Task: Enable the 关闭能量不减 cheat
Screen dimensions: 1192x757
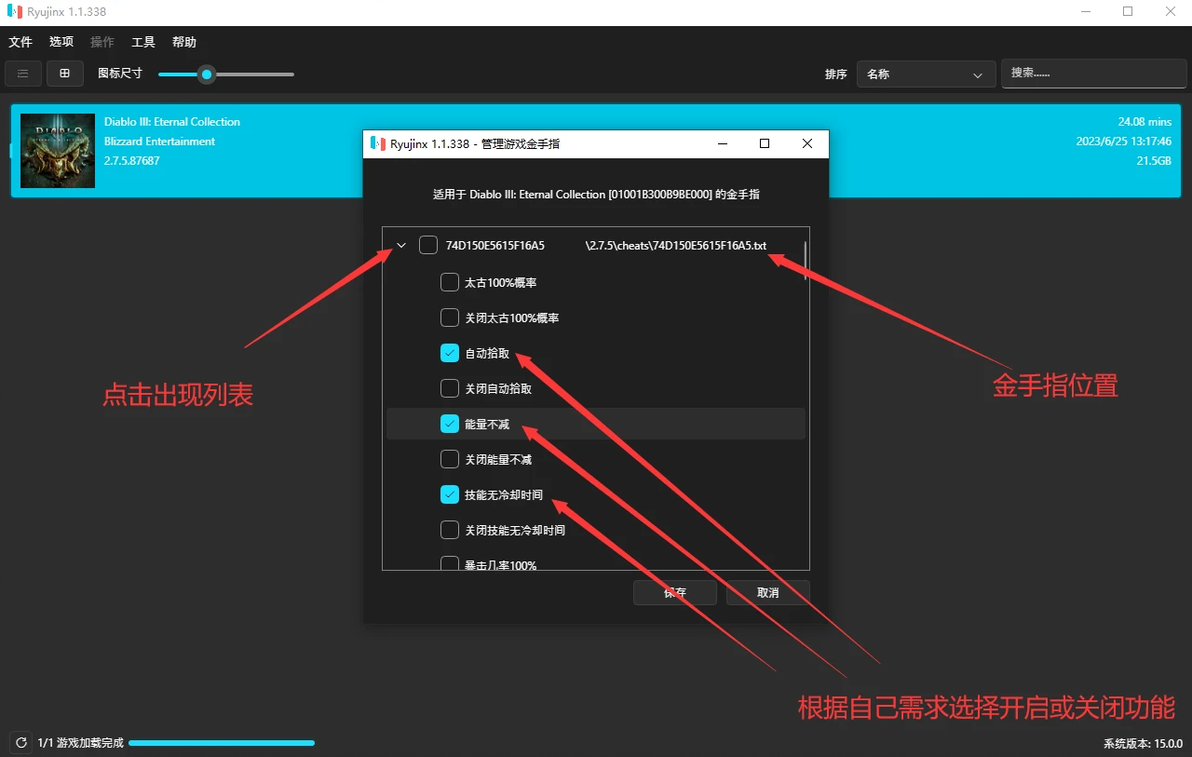Action: (449, 459)
